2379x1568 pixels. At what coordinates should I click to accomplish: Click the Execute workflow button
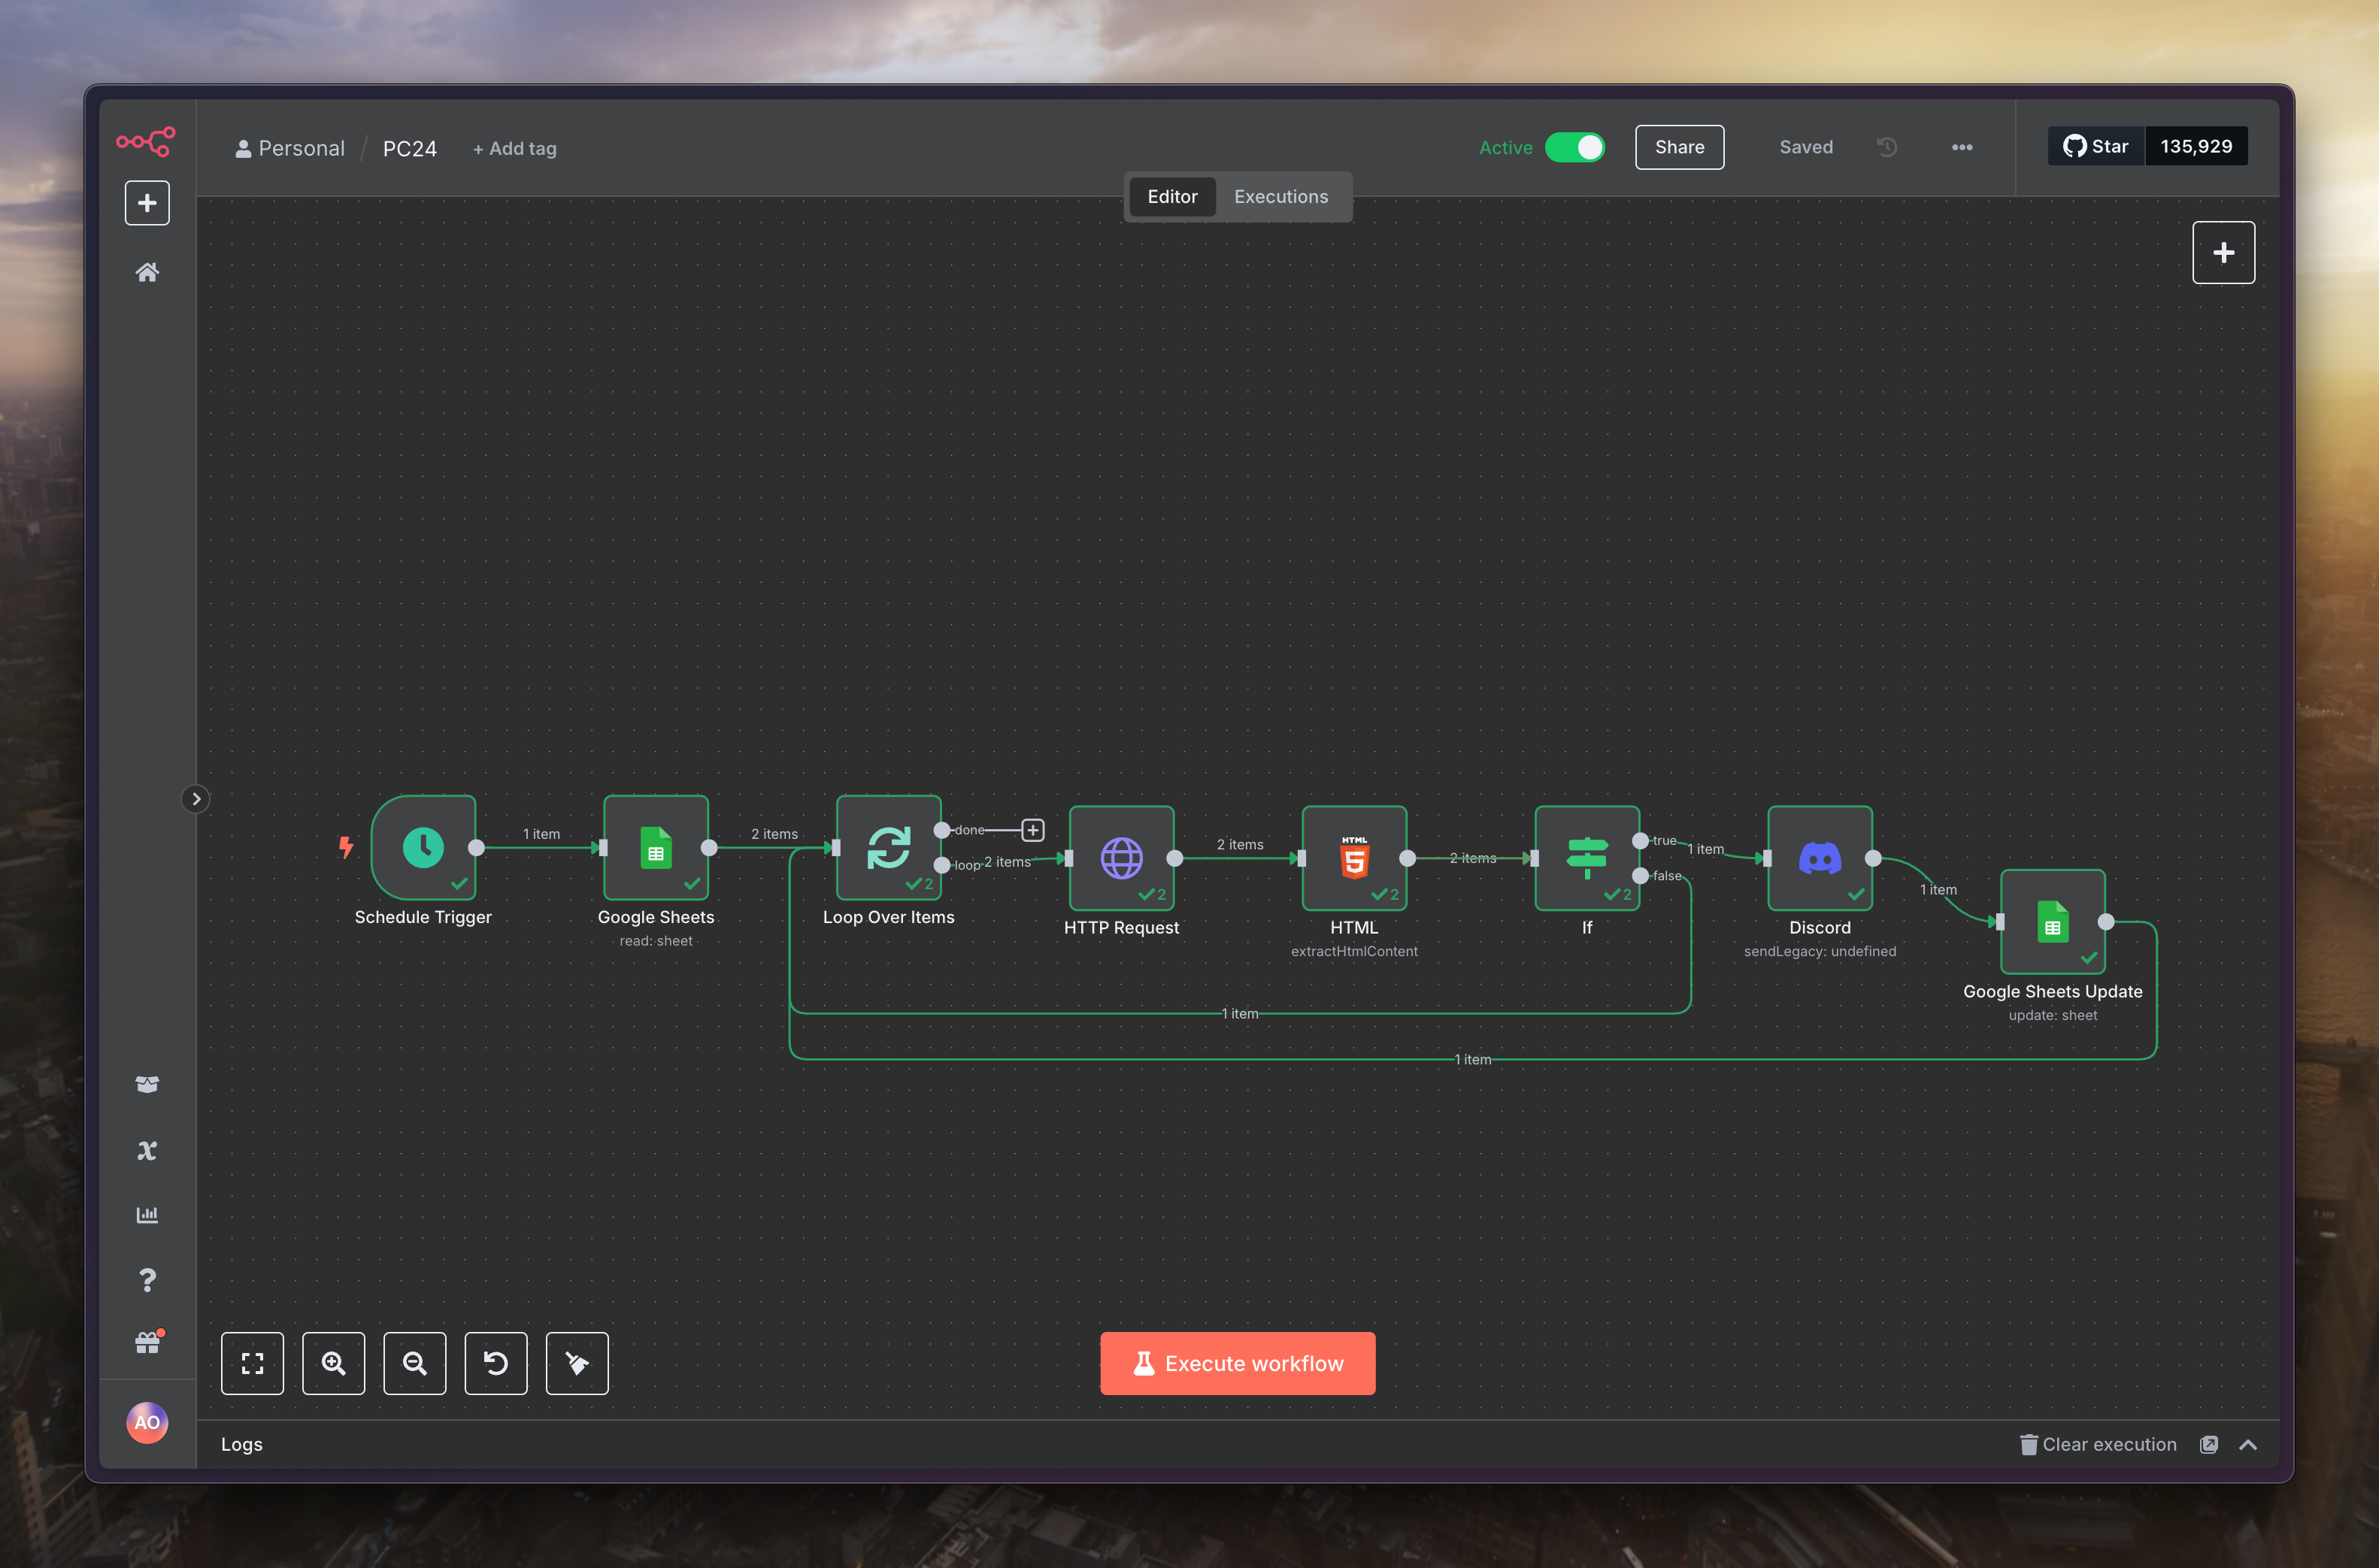1237,1363
